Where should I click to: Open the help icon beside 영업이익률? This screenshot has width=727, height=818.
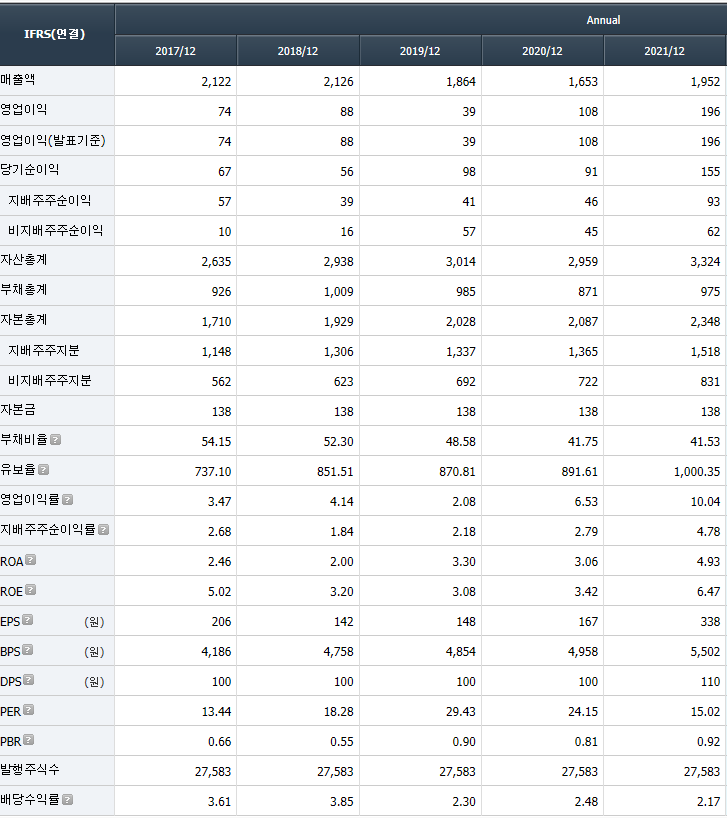(x=67, y=499)
